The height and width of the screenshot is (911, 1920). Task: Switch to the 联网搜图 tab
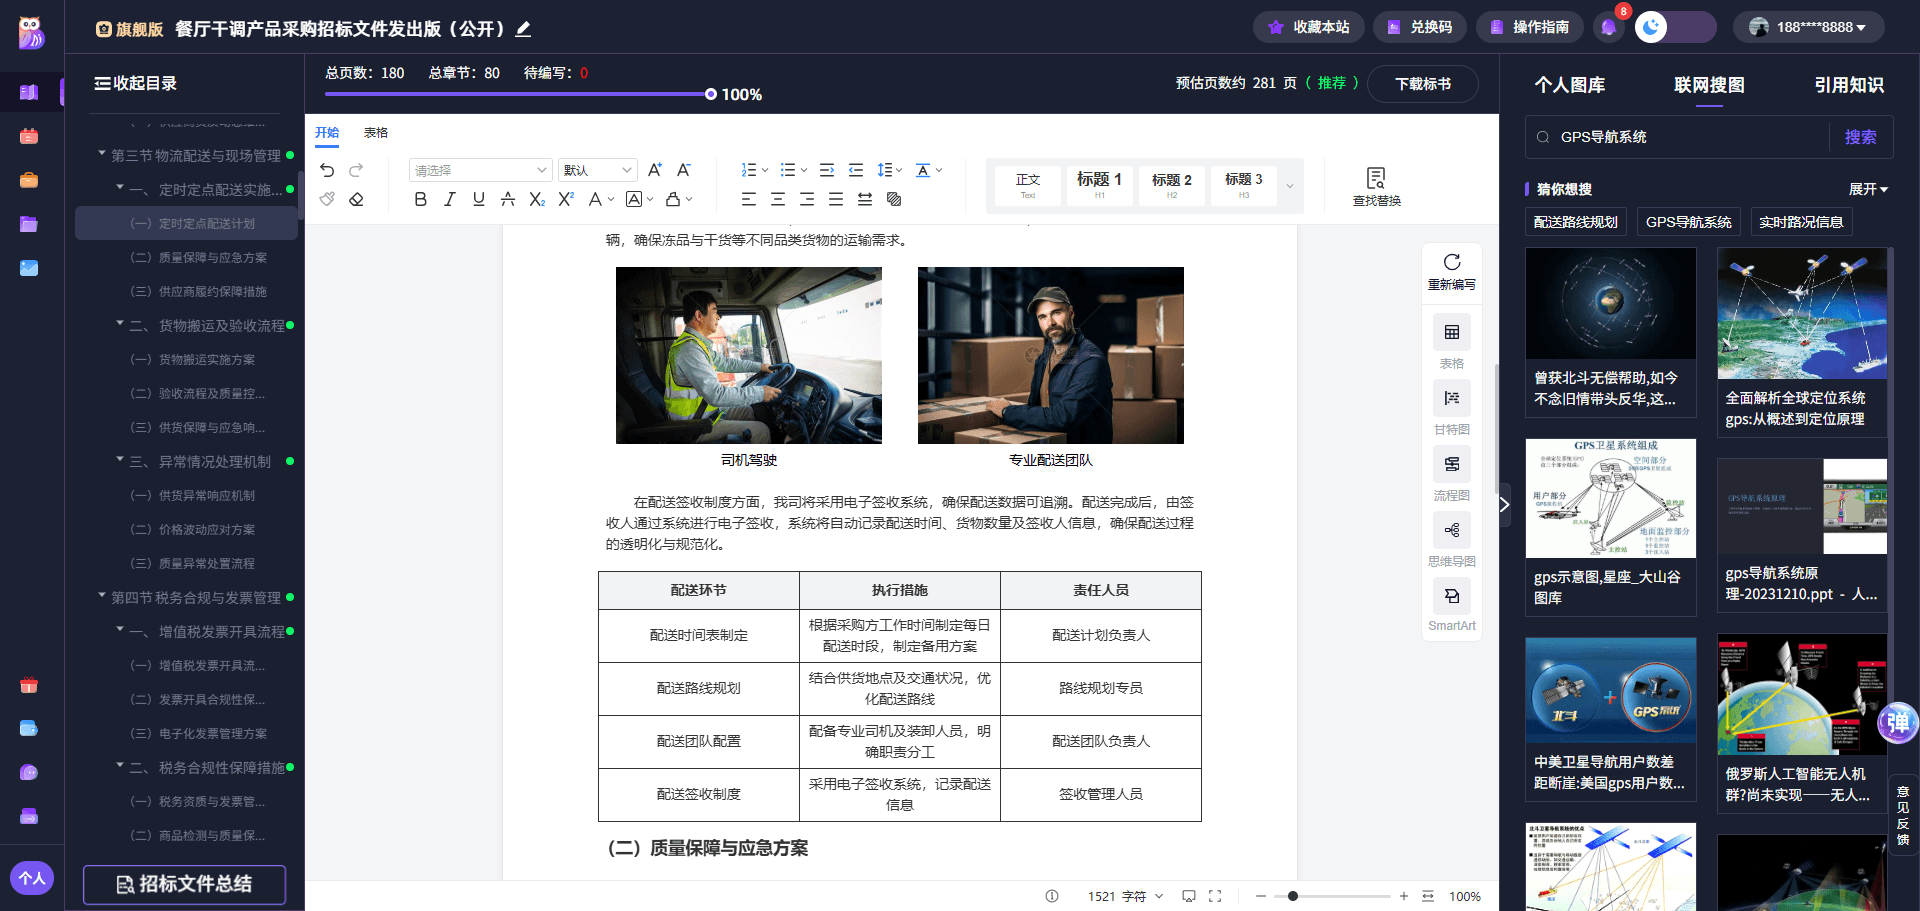point(1711,86)
